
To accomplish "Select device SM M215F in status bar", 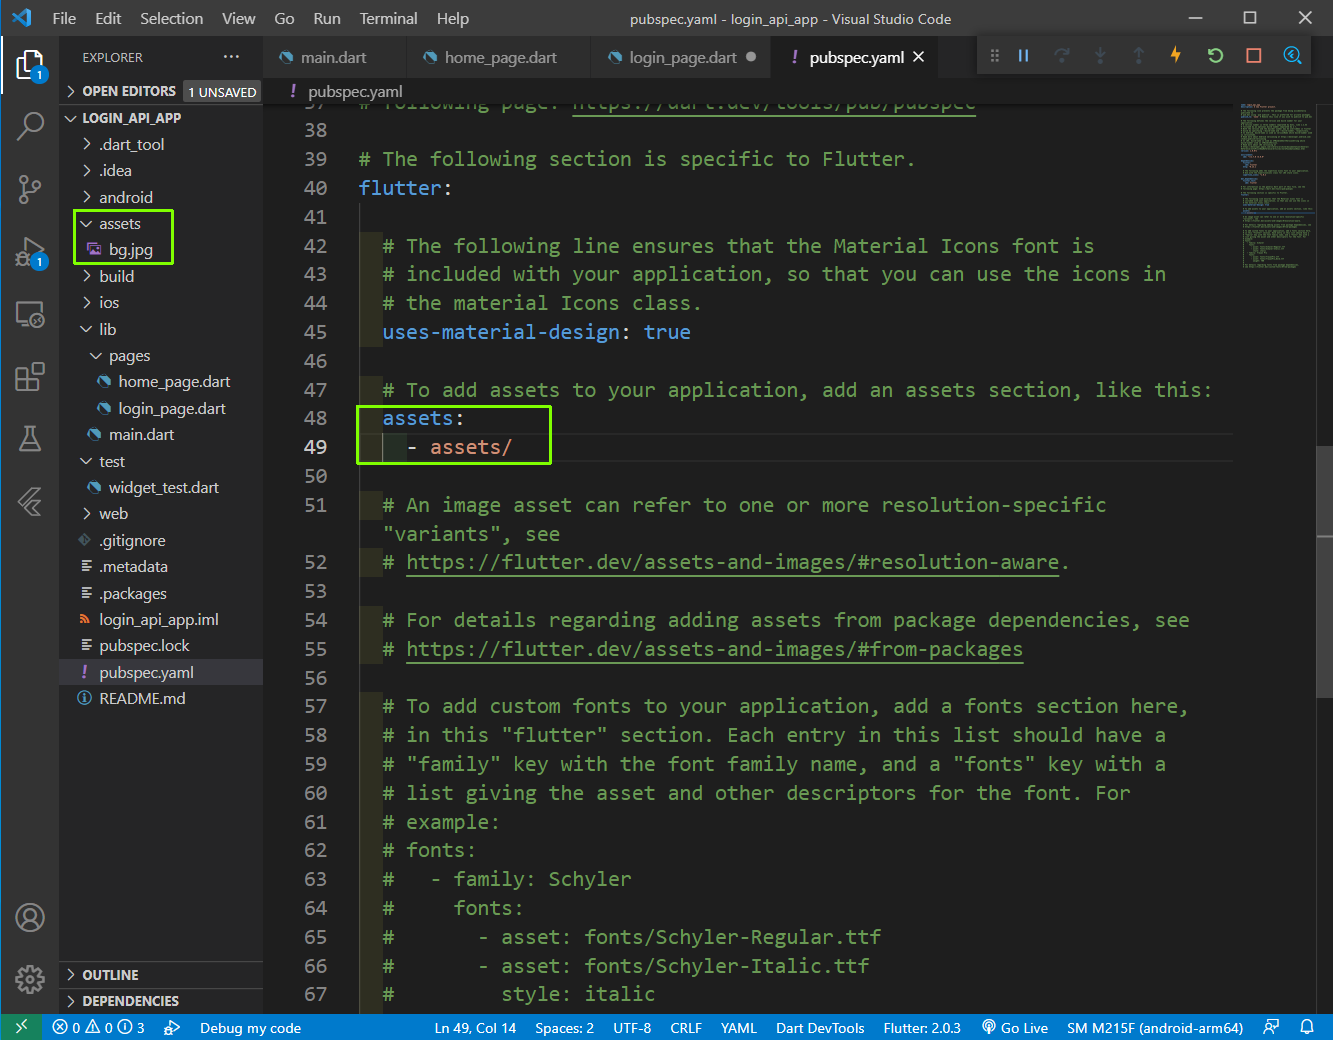I will tap(1155, 1028).
